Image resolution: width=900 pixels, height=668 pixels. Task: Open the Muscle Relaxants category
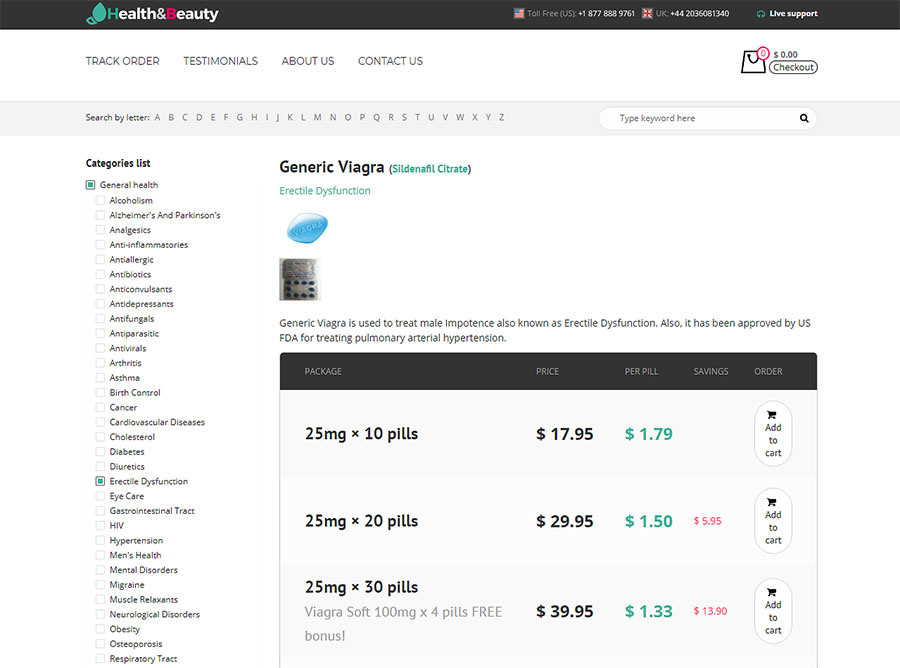click(x=143, y=600)
